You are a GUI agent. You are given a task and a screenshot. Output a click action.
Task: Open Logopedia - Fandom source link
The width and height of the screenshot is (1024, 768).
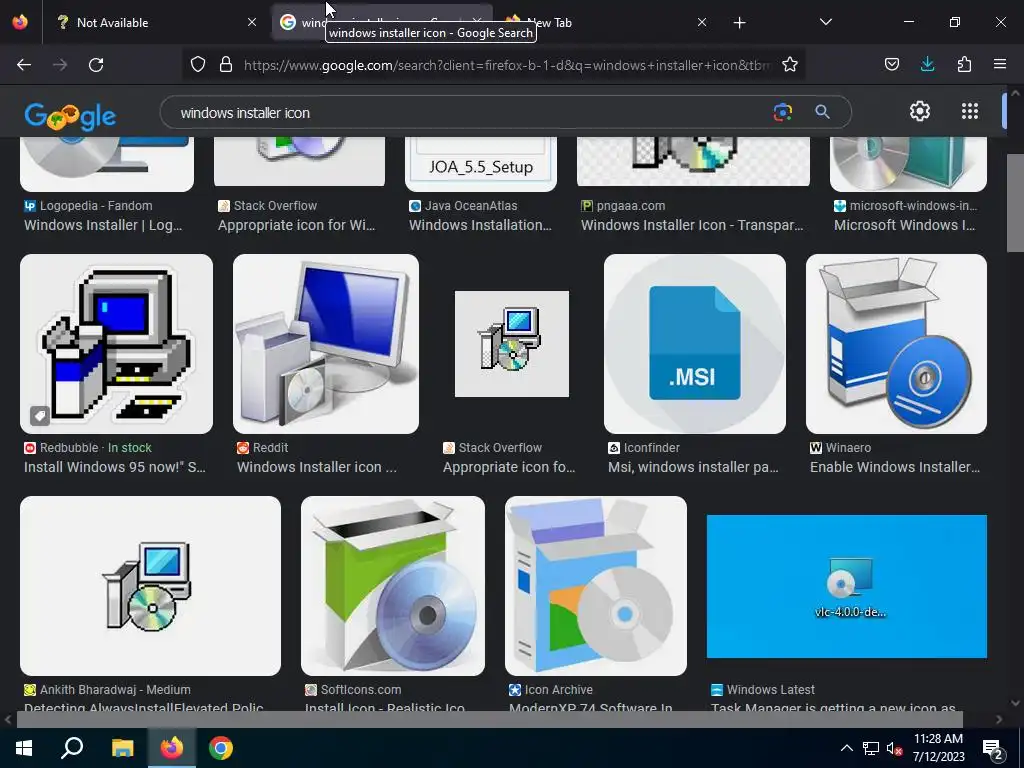pyautogui.click(x=95, y=206)
